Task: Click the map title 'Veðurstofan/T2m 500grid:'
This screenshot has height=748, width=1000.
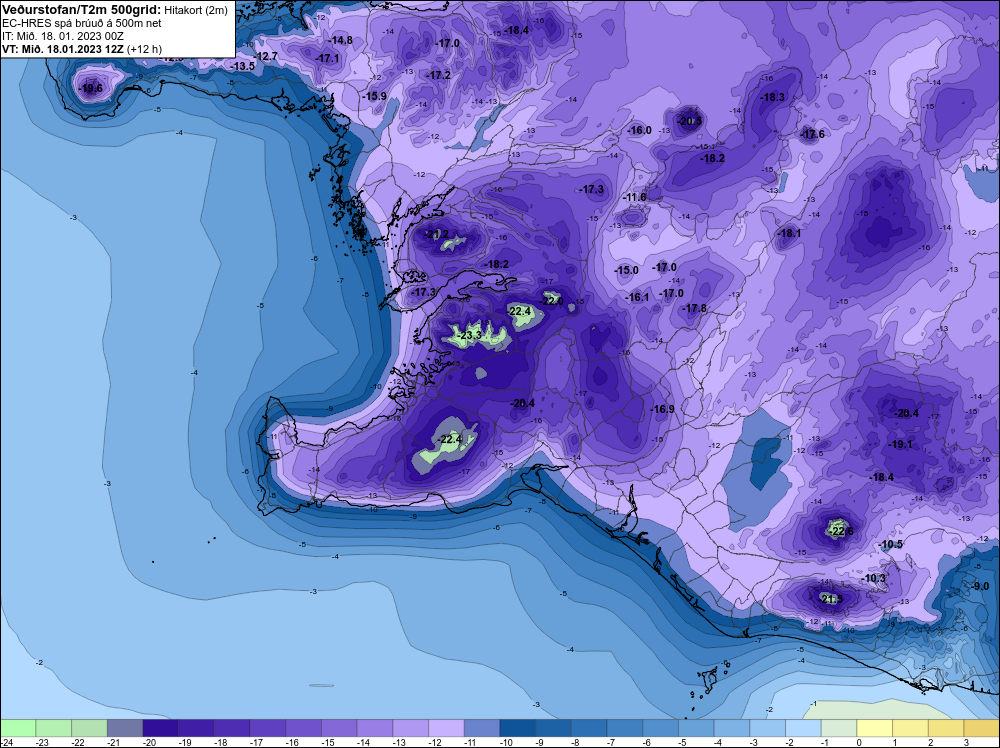Action: pyautogui.click(x=80, y=10)
